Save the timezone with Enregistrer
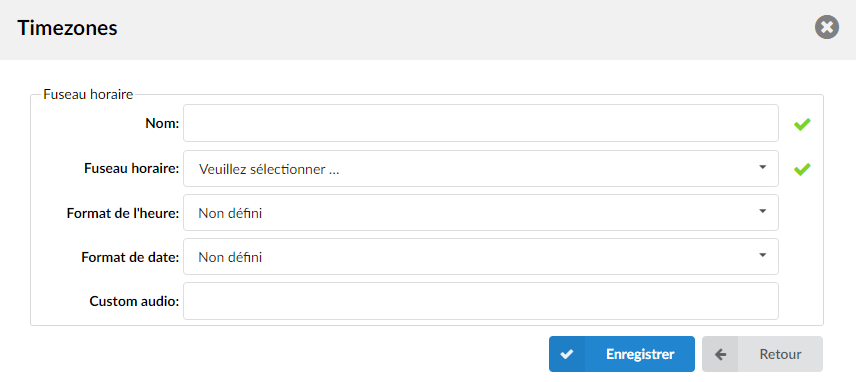The width and height of the screenshot is (856, 382). click(x=622, y=354)
